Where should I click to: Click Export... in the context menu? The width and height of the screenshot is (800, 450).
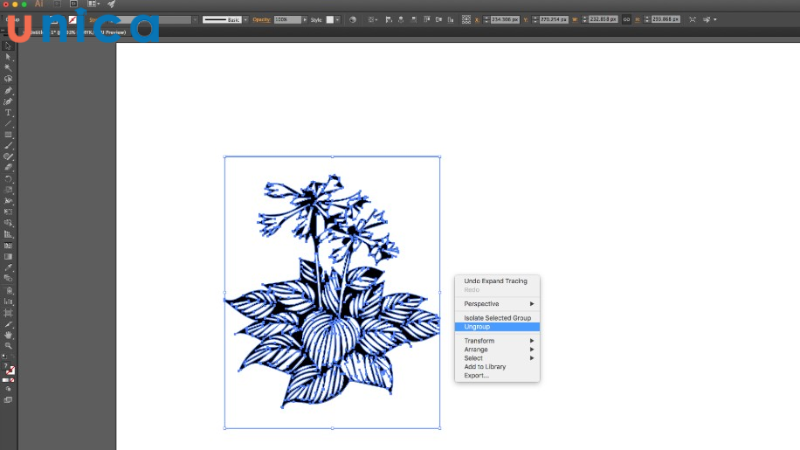click(x=476, y=376)
